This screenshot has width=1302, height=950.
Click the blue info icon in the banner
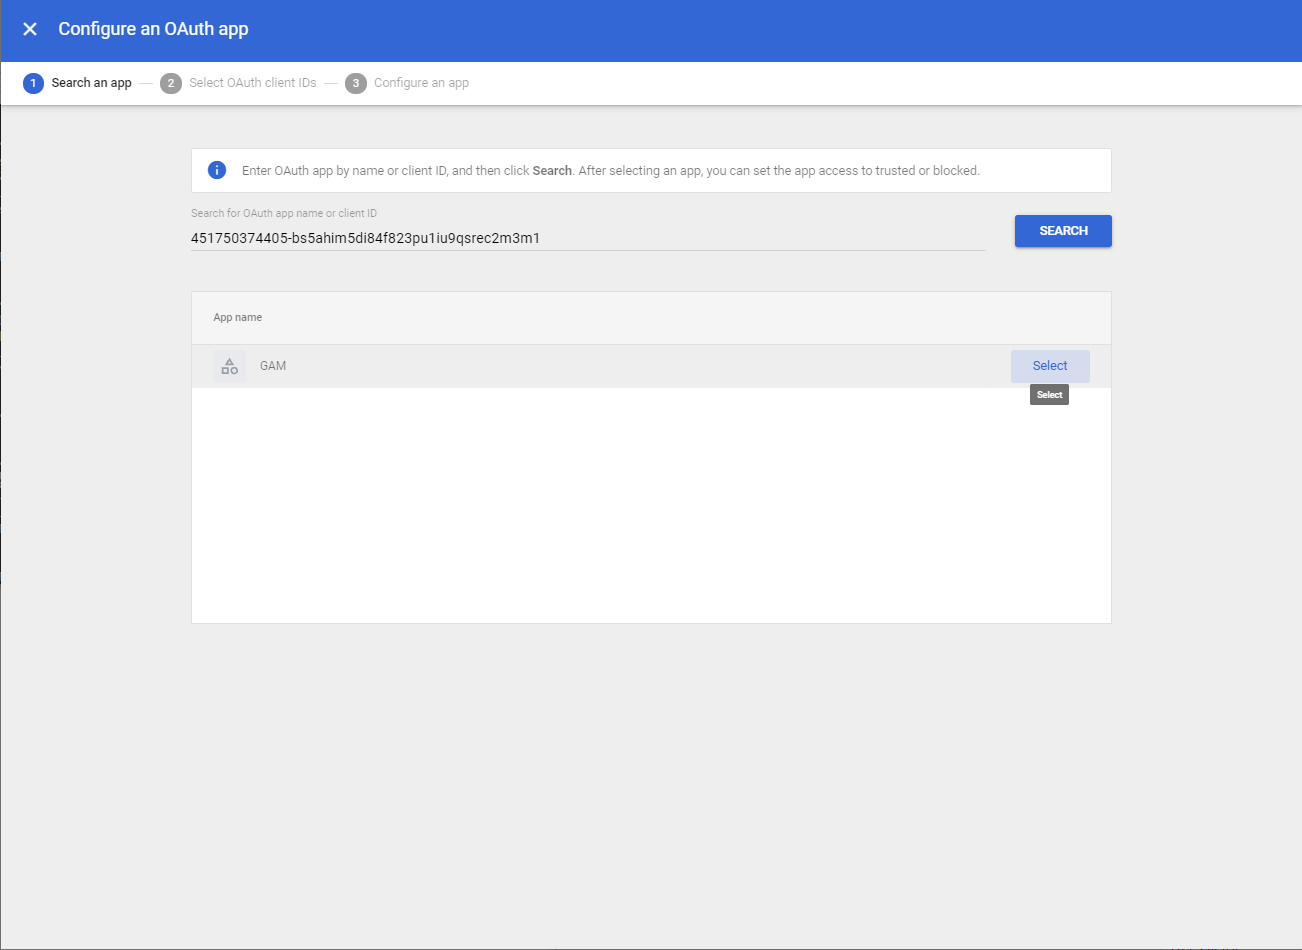point(217,170)
